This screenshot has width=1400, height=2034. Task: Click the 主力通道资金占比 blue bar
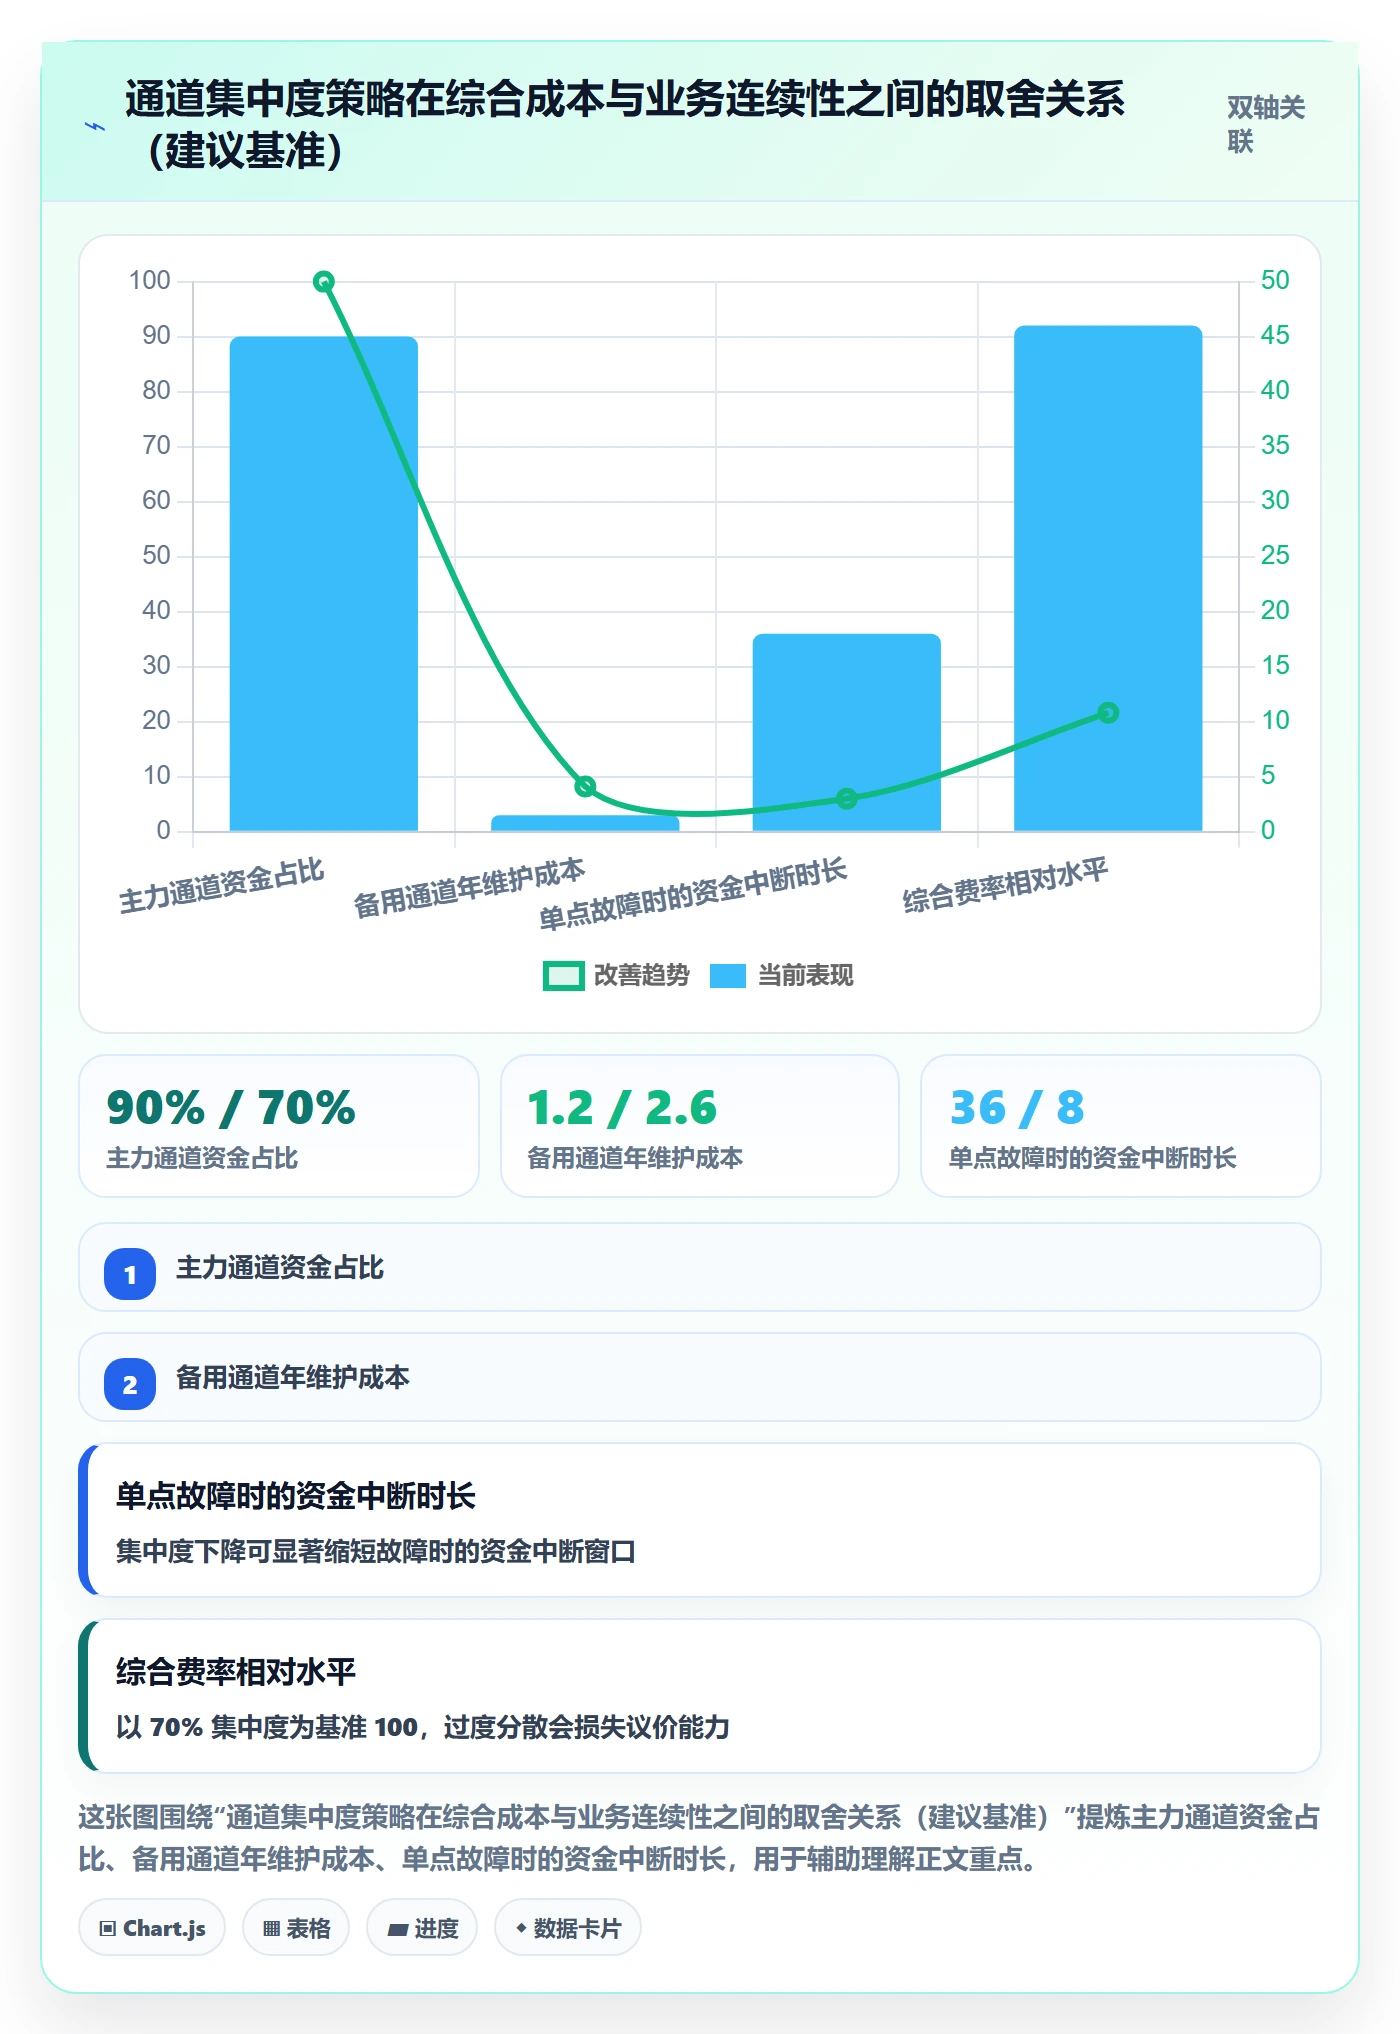coord(324,584)
